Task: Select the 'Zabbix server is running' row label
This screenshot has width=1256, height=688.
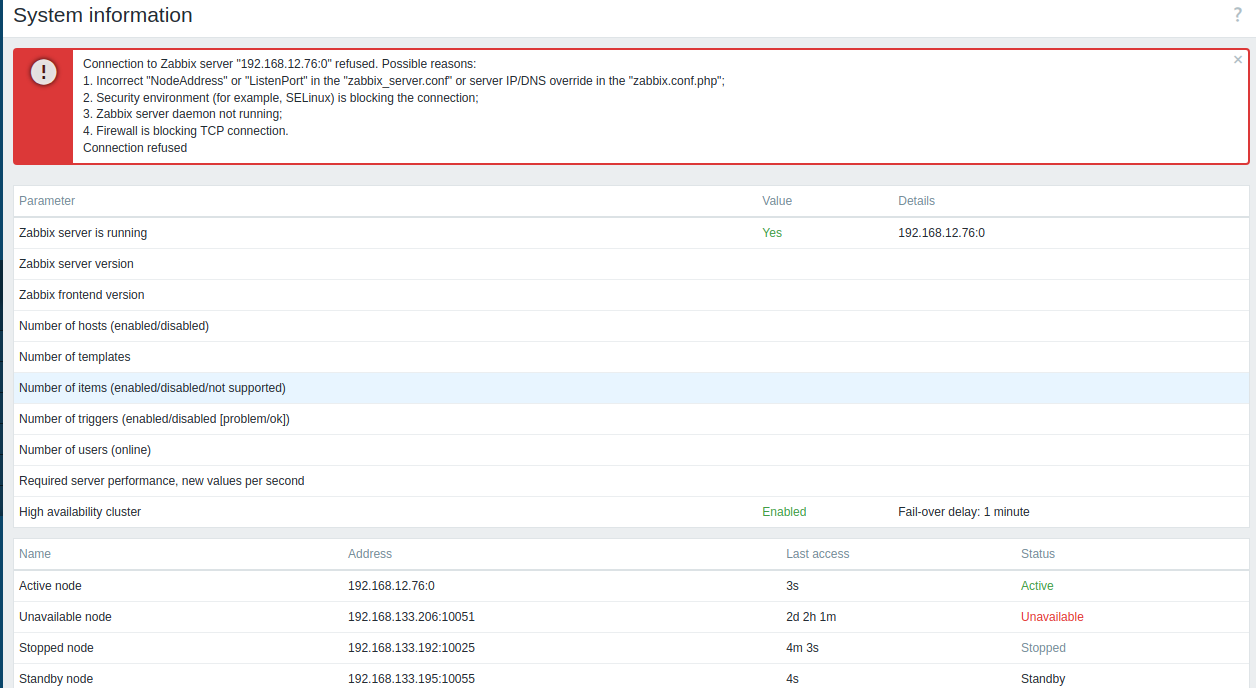Action: [x=83, y=233]
